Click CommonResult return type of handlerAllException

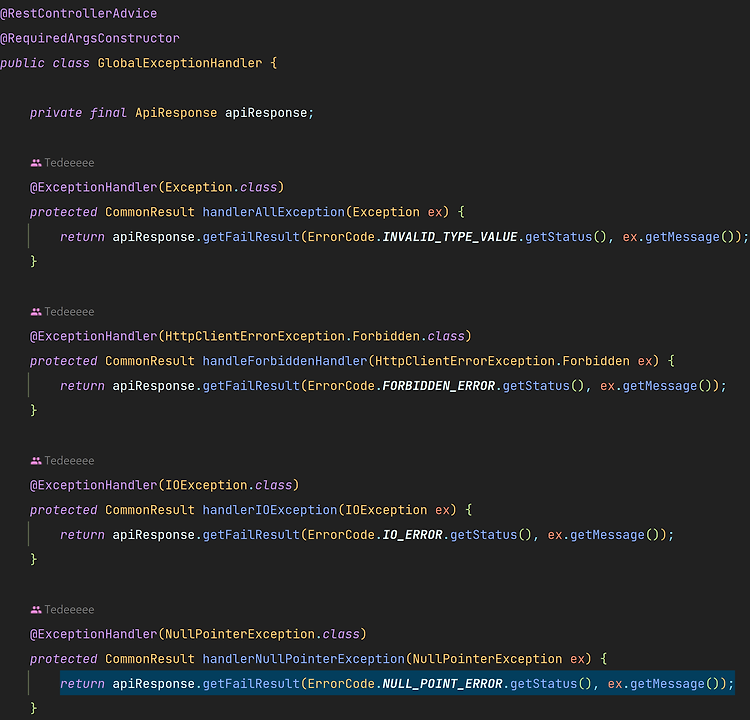coord(150,212)
